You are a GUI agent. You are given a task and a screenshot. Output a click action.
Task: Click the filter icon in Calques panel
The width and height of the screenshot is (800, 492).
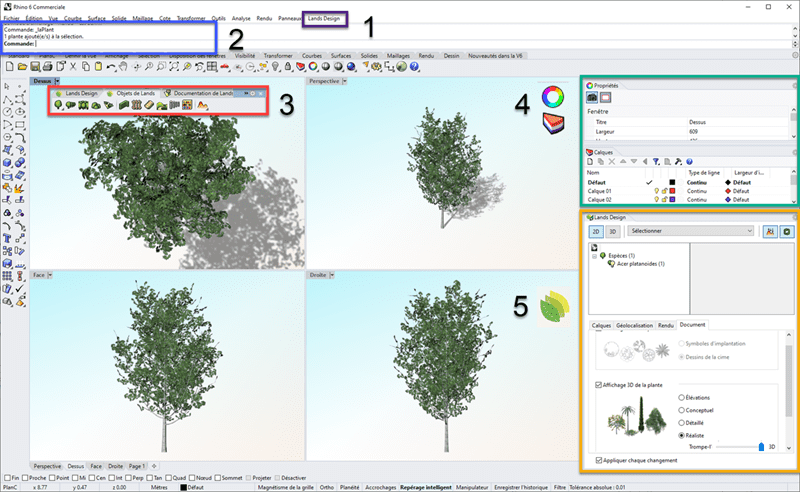[x=656, y=161]
